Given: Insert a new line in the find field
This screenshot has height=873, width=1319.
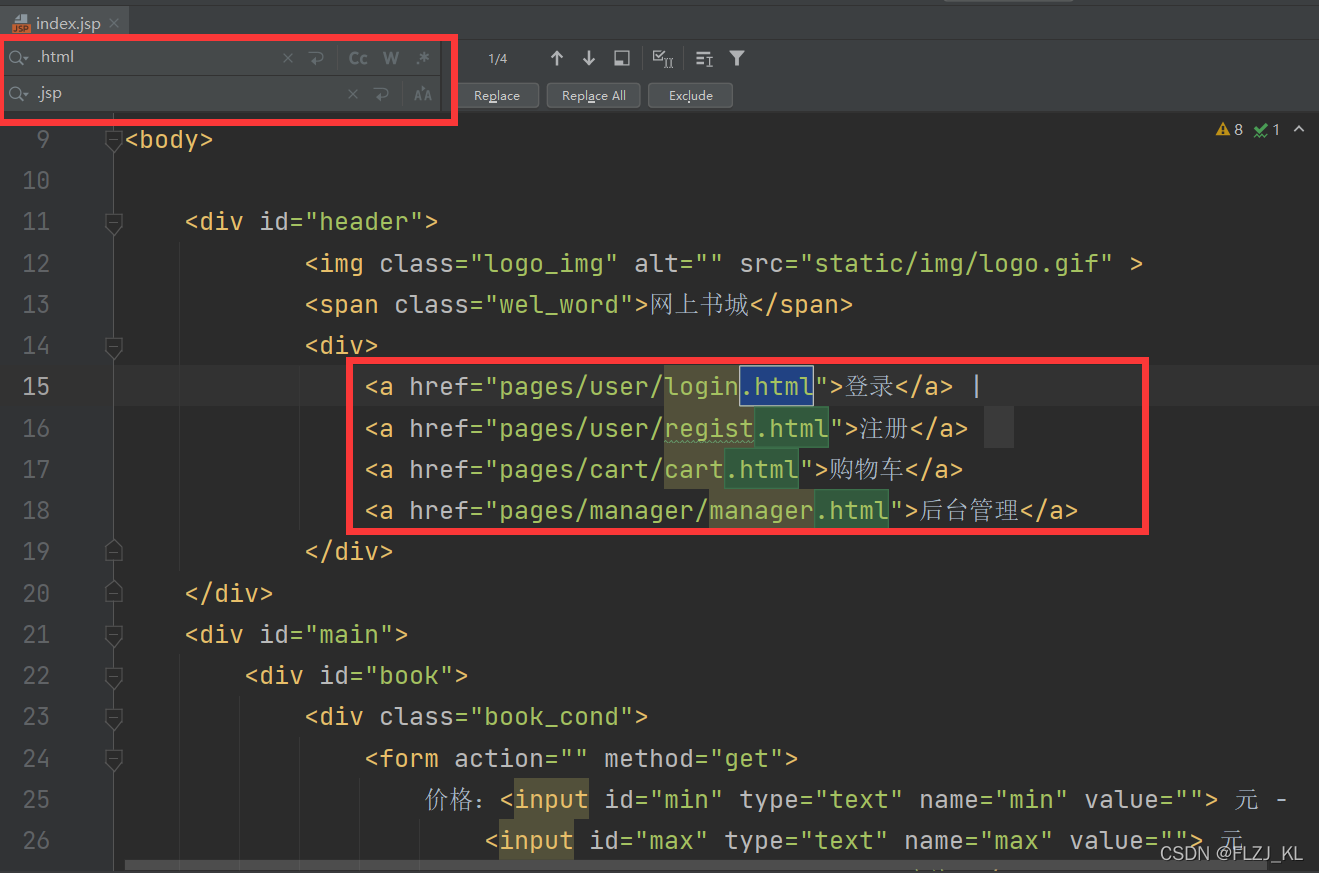Looking at the screenshot, I should 317,59.
